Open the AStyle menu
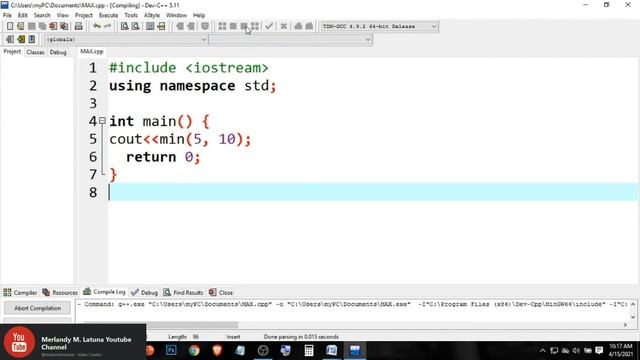 pyautogui.click(x=152, y=15)
